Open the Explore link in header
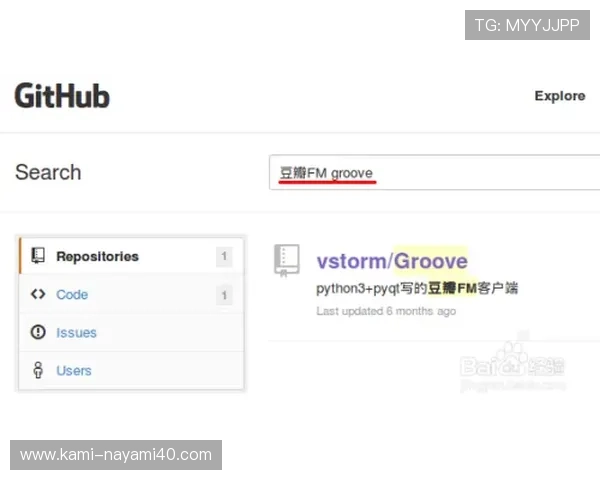600x480 pixels. tap(560, 96)
